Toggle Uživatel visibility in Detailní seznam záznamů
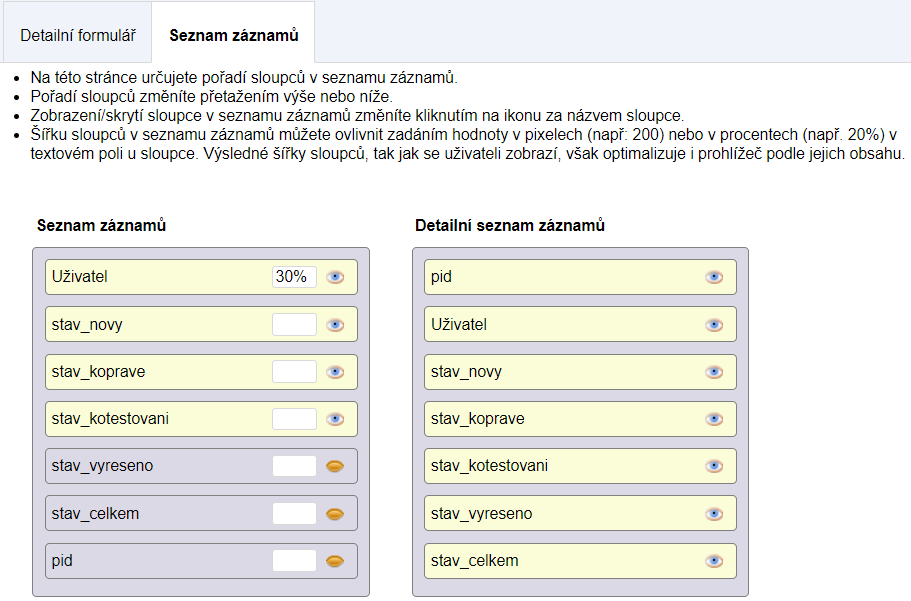The width and height of the screenshot is (911, 601). tap(714, 325)
